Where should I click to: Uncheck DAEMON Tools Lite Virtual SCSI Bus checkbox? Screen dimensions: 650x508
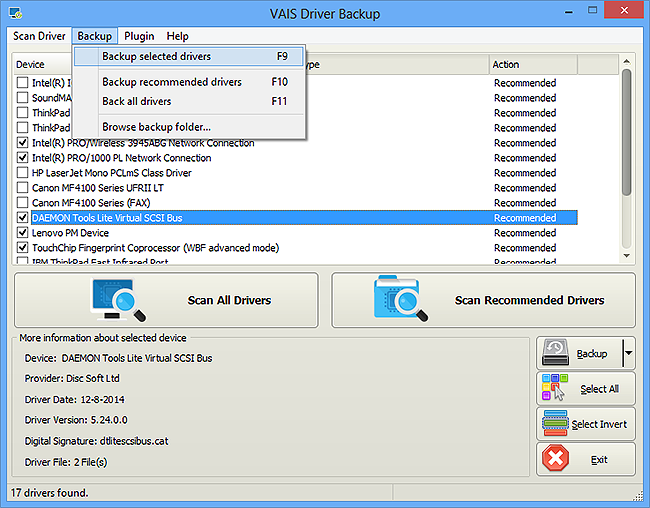point(22,217)
